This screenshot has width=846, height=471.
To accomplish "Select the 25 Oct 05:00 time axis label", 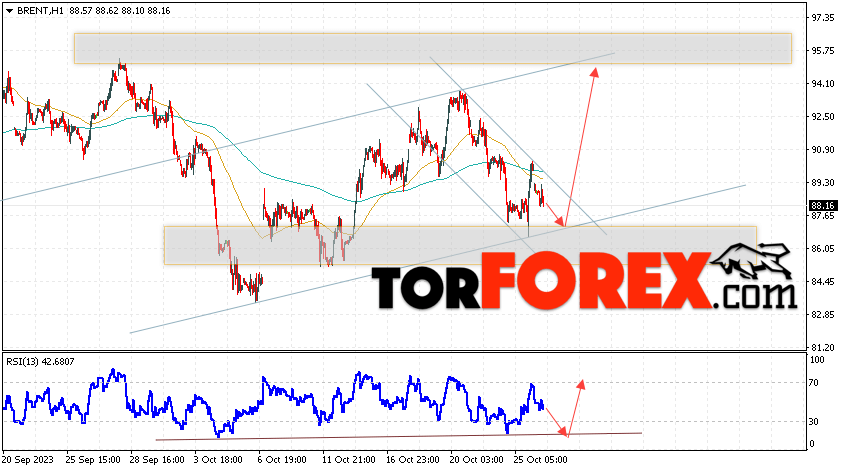I will [540, 460].
